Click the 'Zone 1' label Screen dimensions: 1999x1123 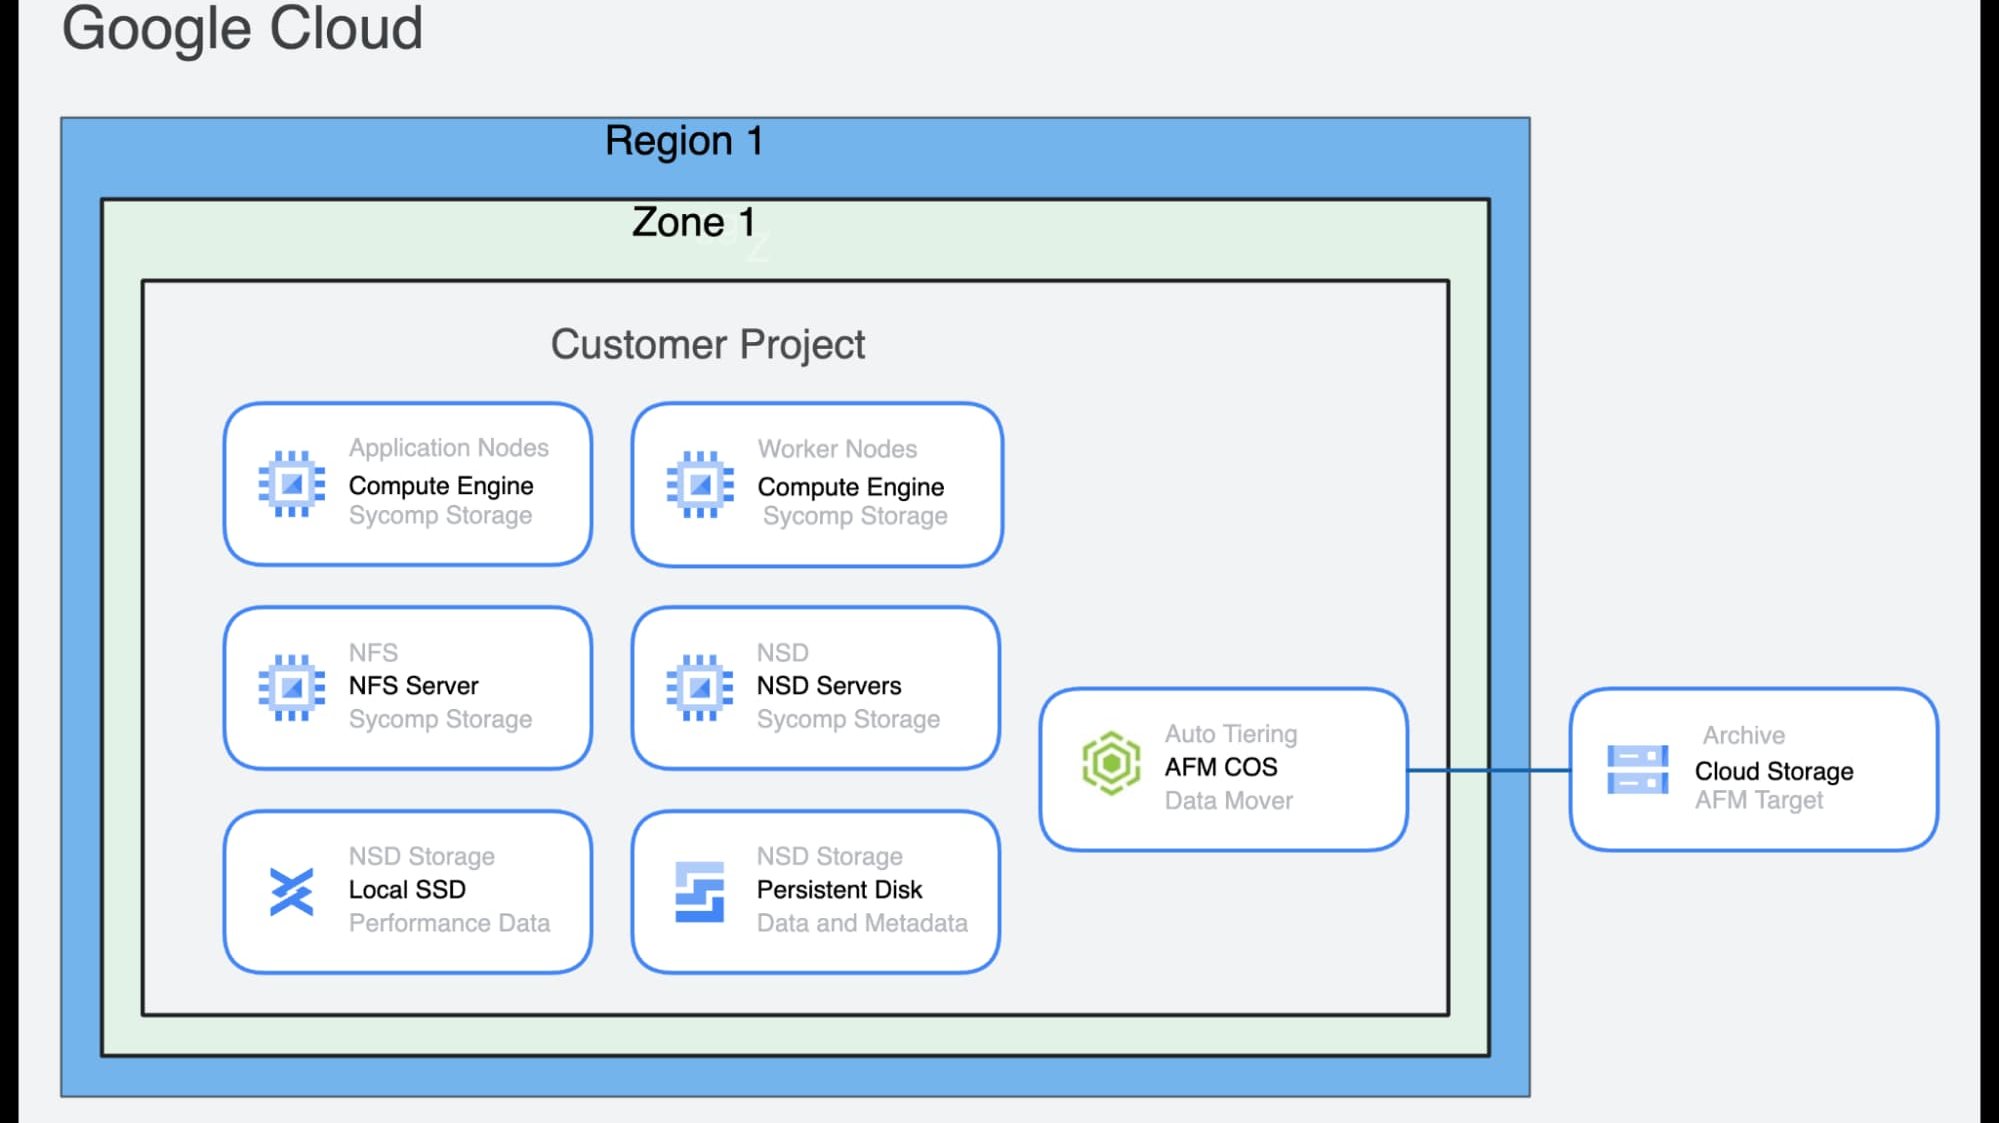click(x=693, y=222)
